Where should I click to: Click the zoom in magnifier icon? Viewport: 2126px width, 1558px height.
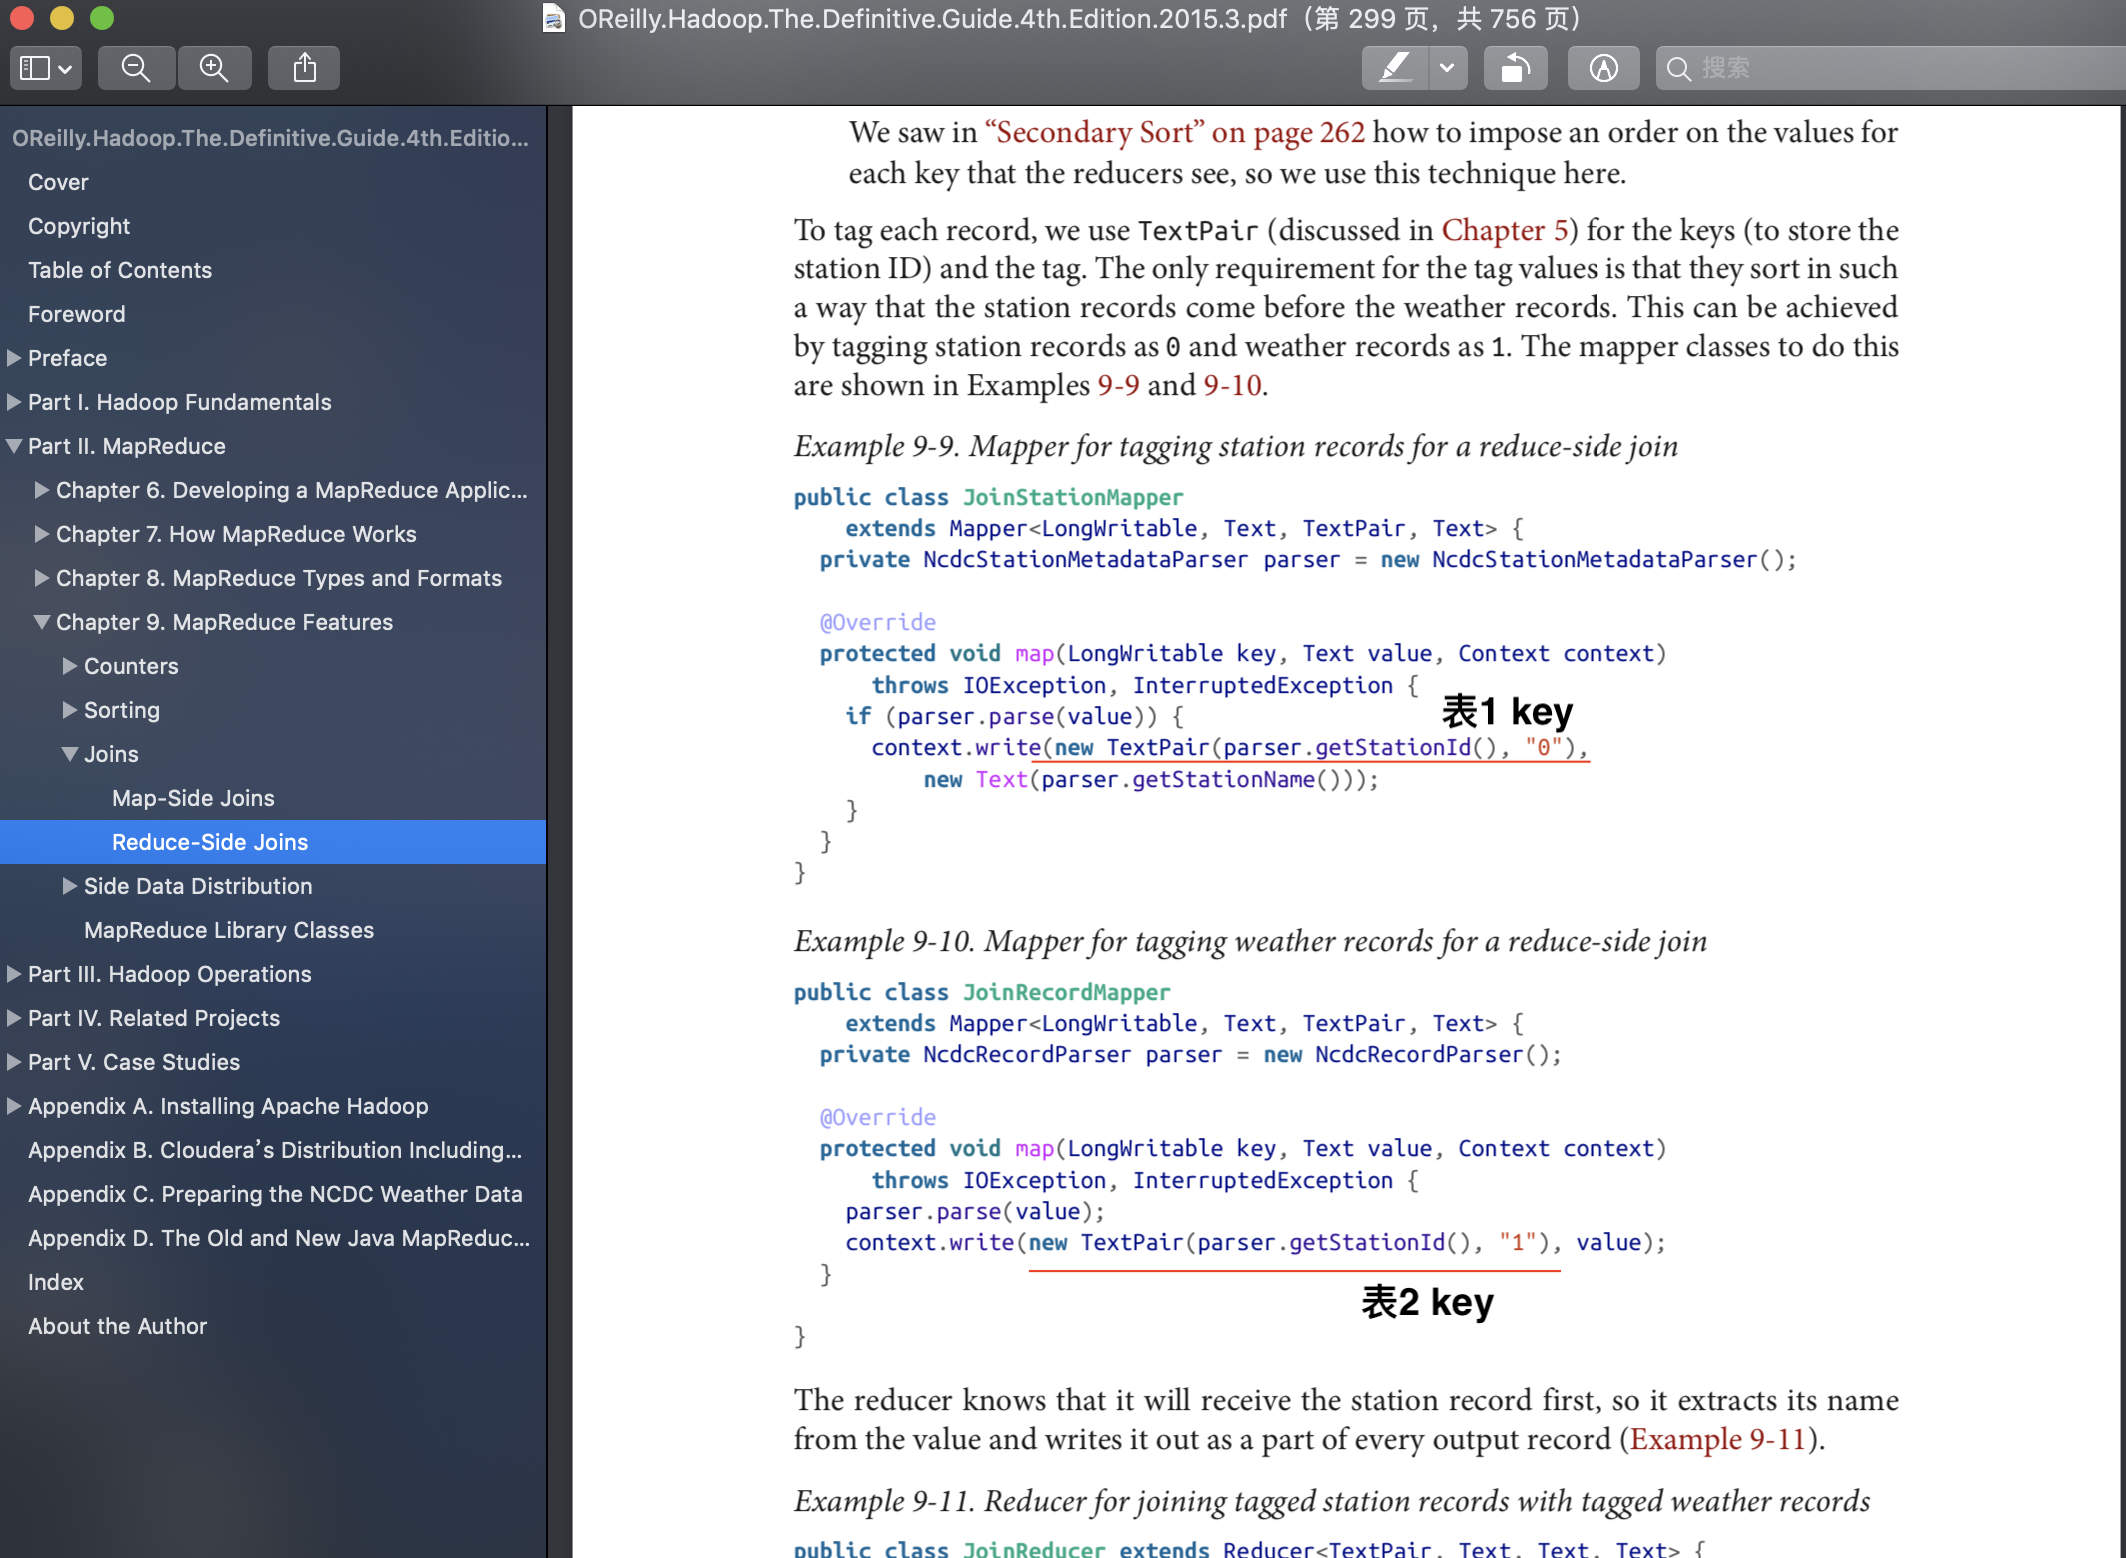[214, 68]
